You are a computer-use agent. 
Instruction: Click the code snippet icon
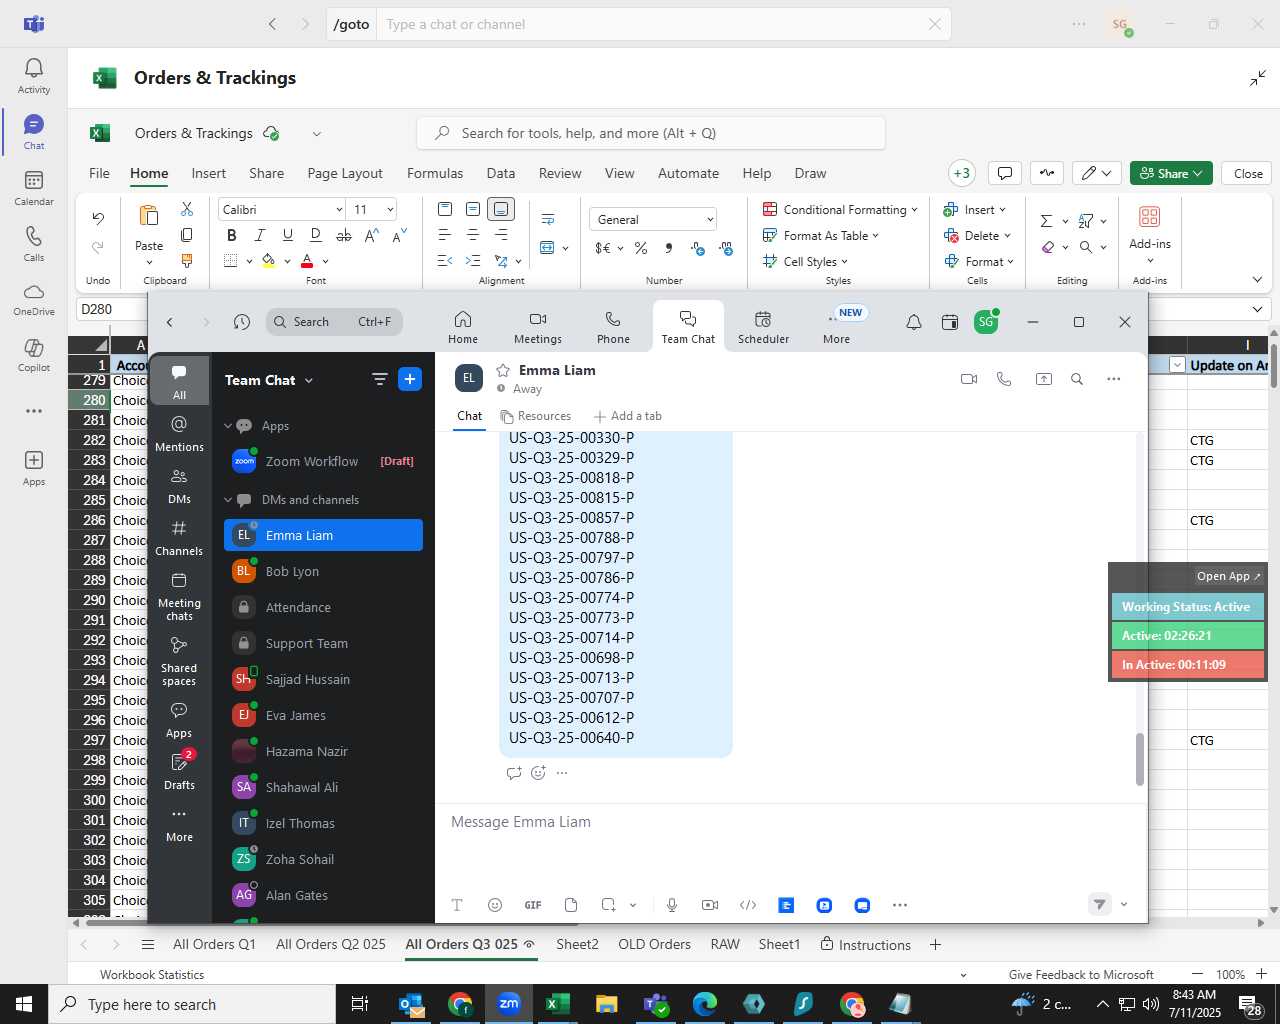(x=748, y=905)
